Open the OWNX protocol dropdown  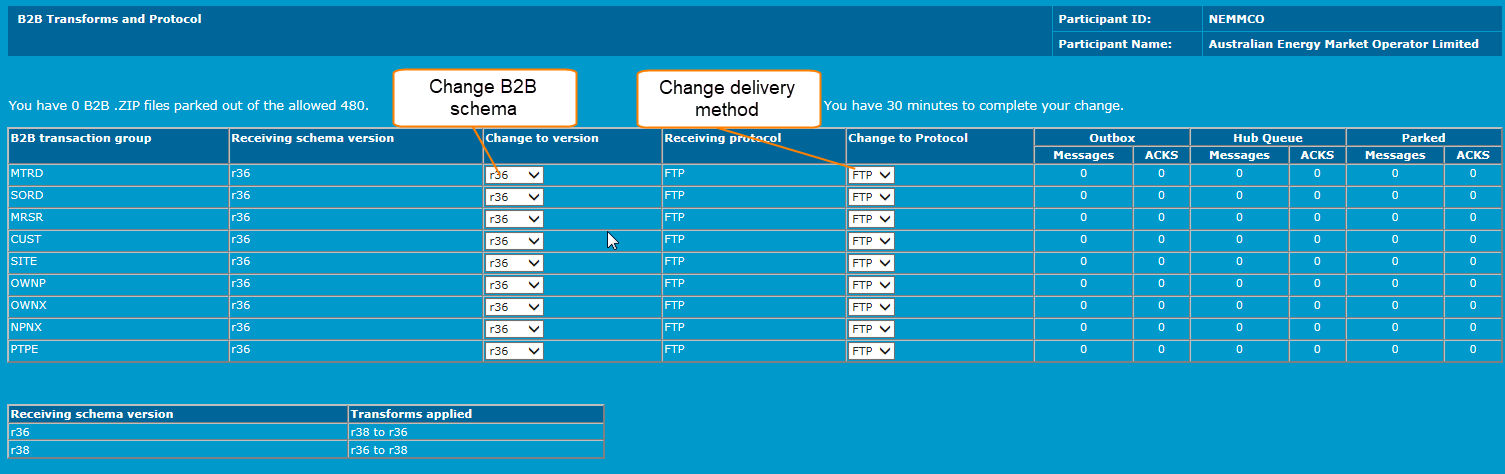pos(871,307)
